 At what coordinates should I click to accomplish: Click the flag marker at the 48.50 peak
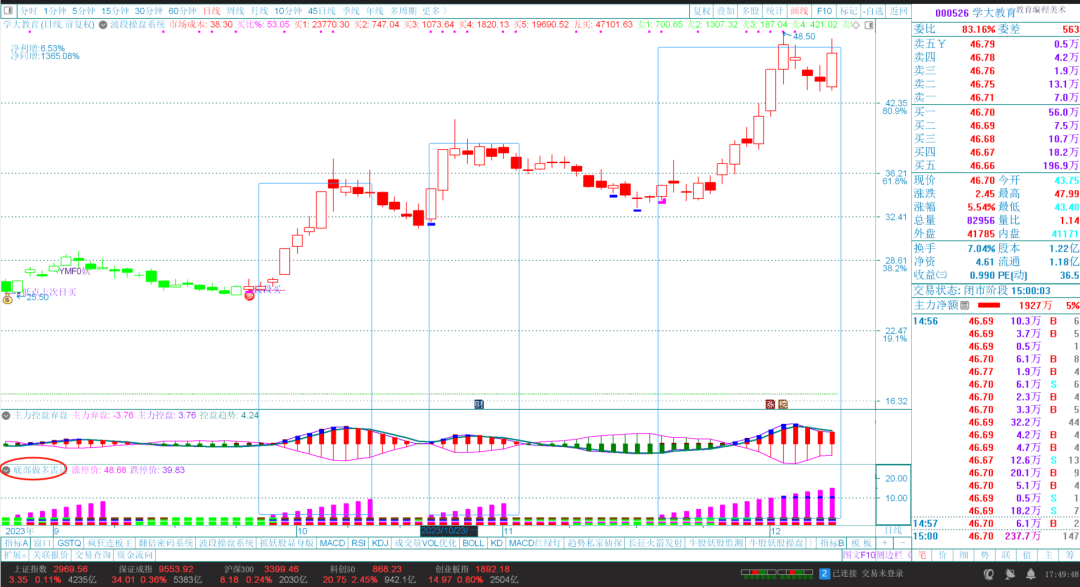tap(786, 33)
